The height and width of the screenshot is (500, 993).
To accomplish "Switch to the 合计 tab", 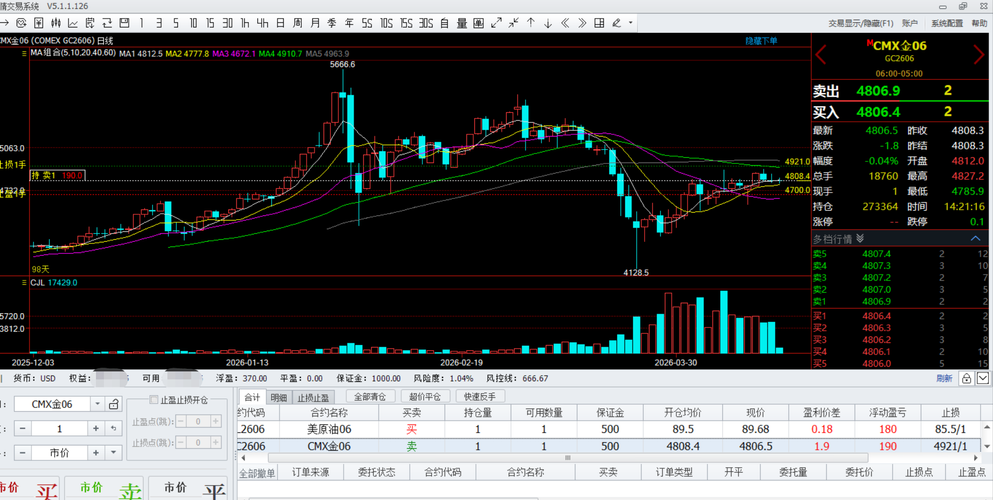I will click(252, 397).
